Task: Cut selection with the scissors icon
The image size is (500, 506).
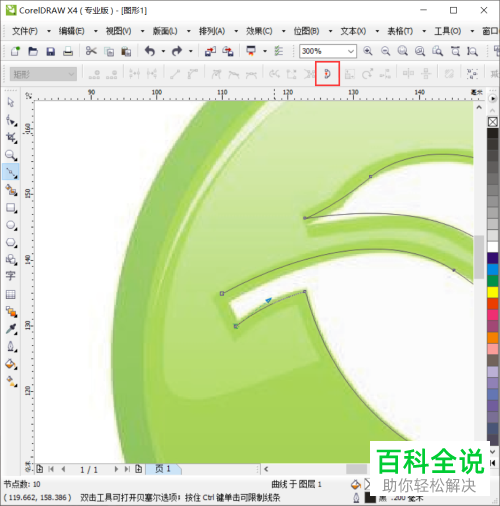Action: (x=91, y=51)
